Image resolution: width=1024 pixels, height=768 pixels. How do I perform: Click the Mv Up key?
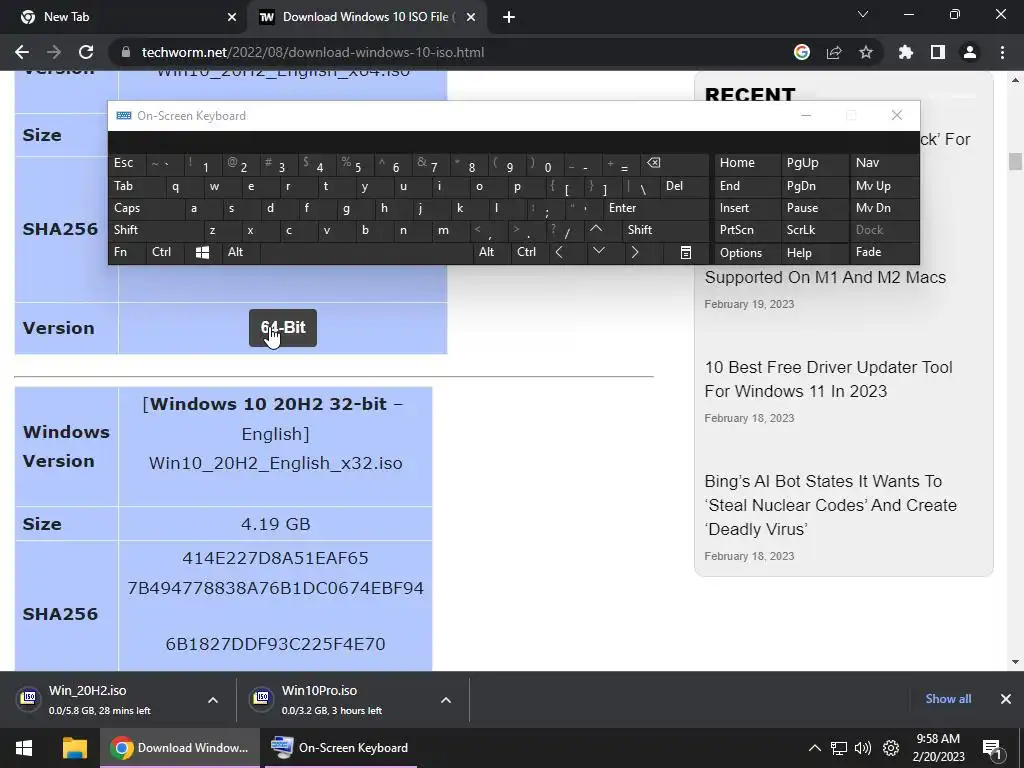point(884,186)
